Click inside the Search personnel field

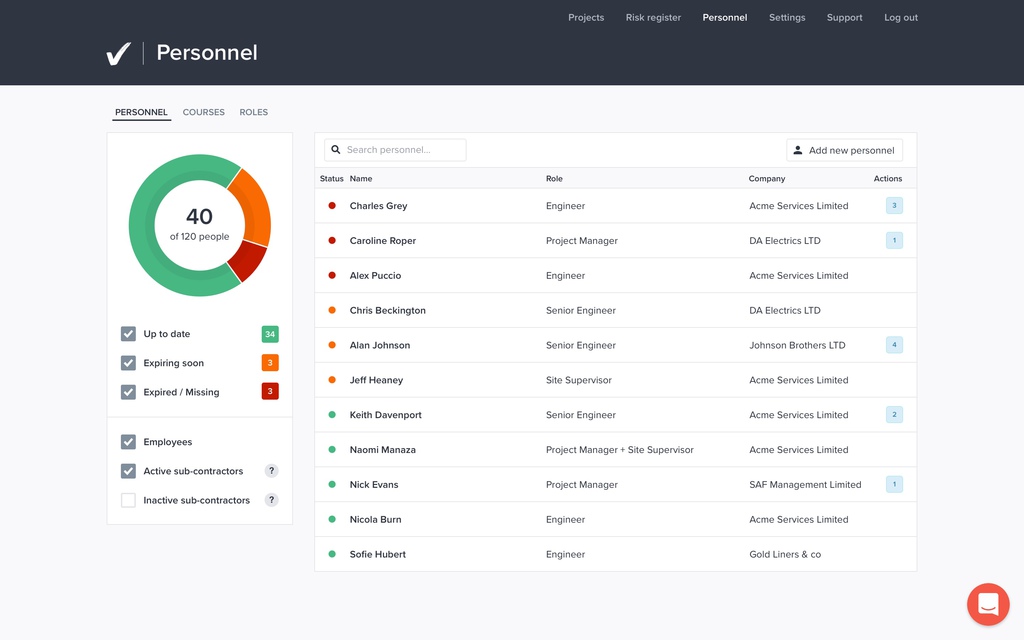pos(400,149)
